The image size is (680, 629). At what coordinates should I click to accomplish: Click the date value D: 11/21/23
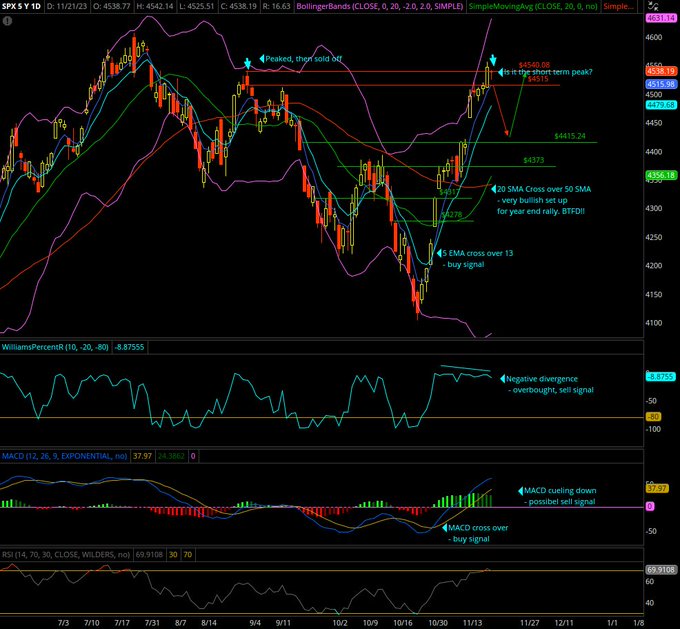tap(67, 7)
